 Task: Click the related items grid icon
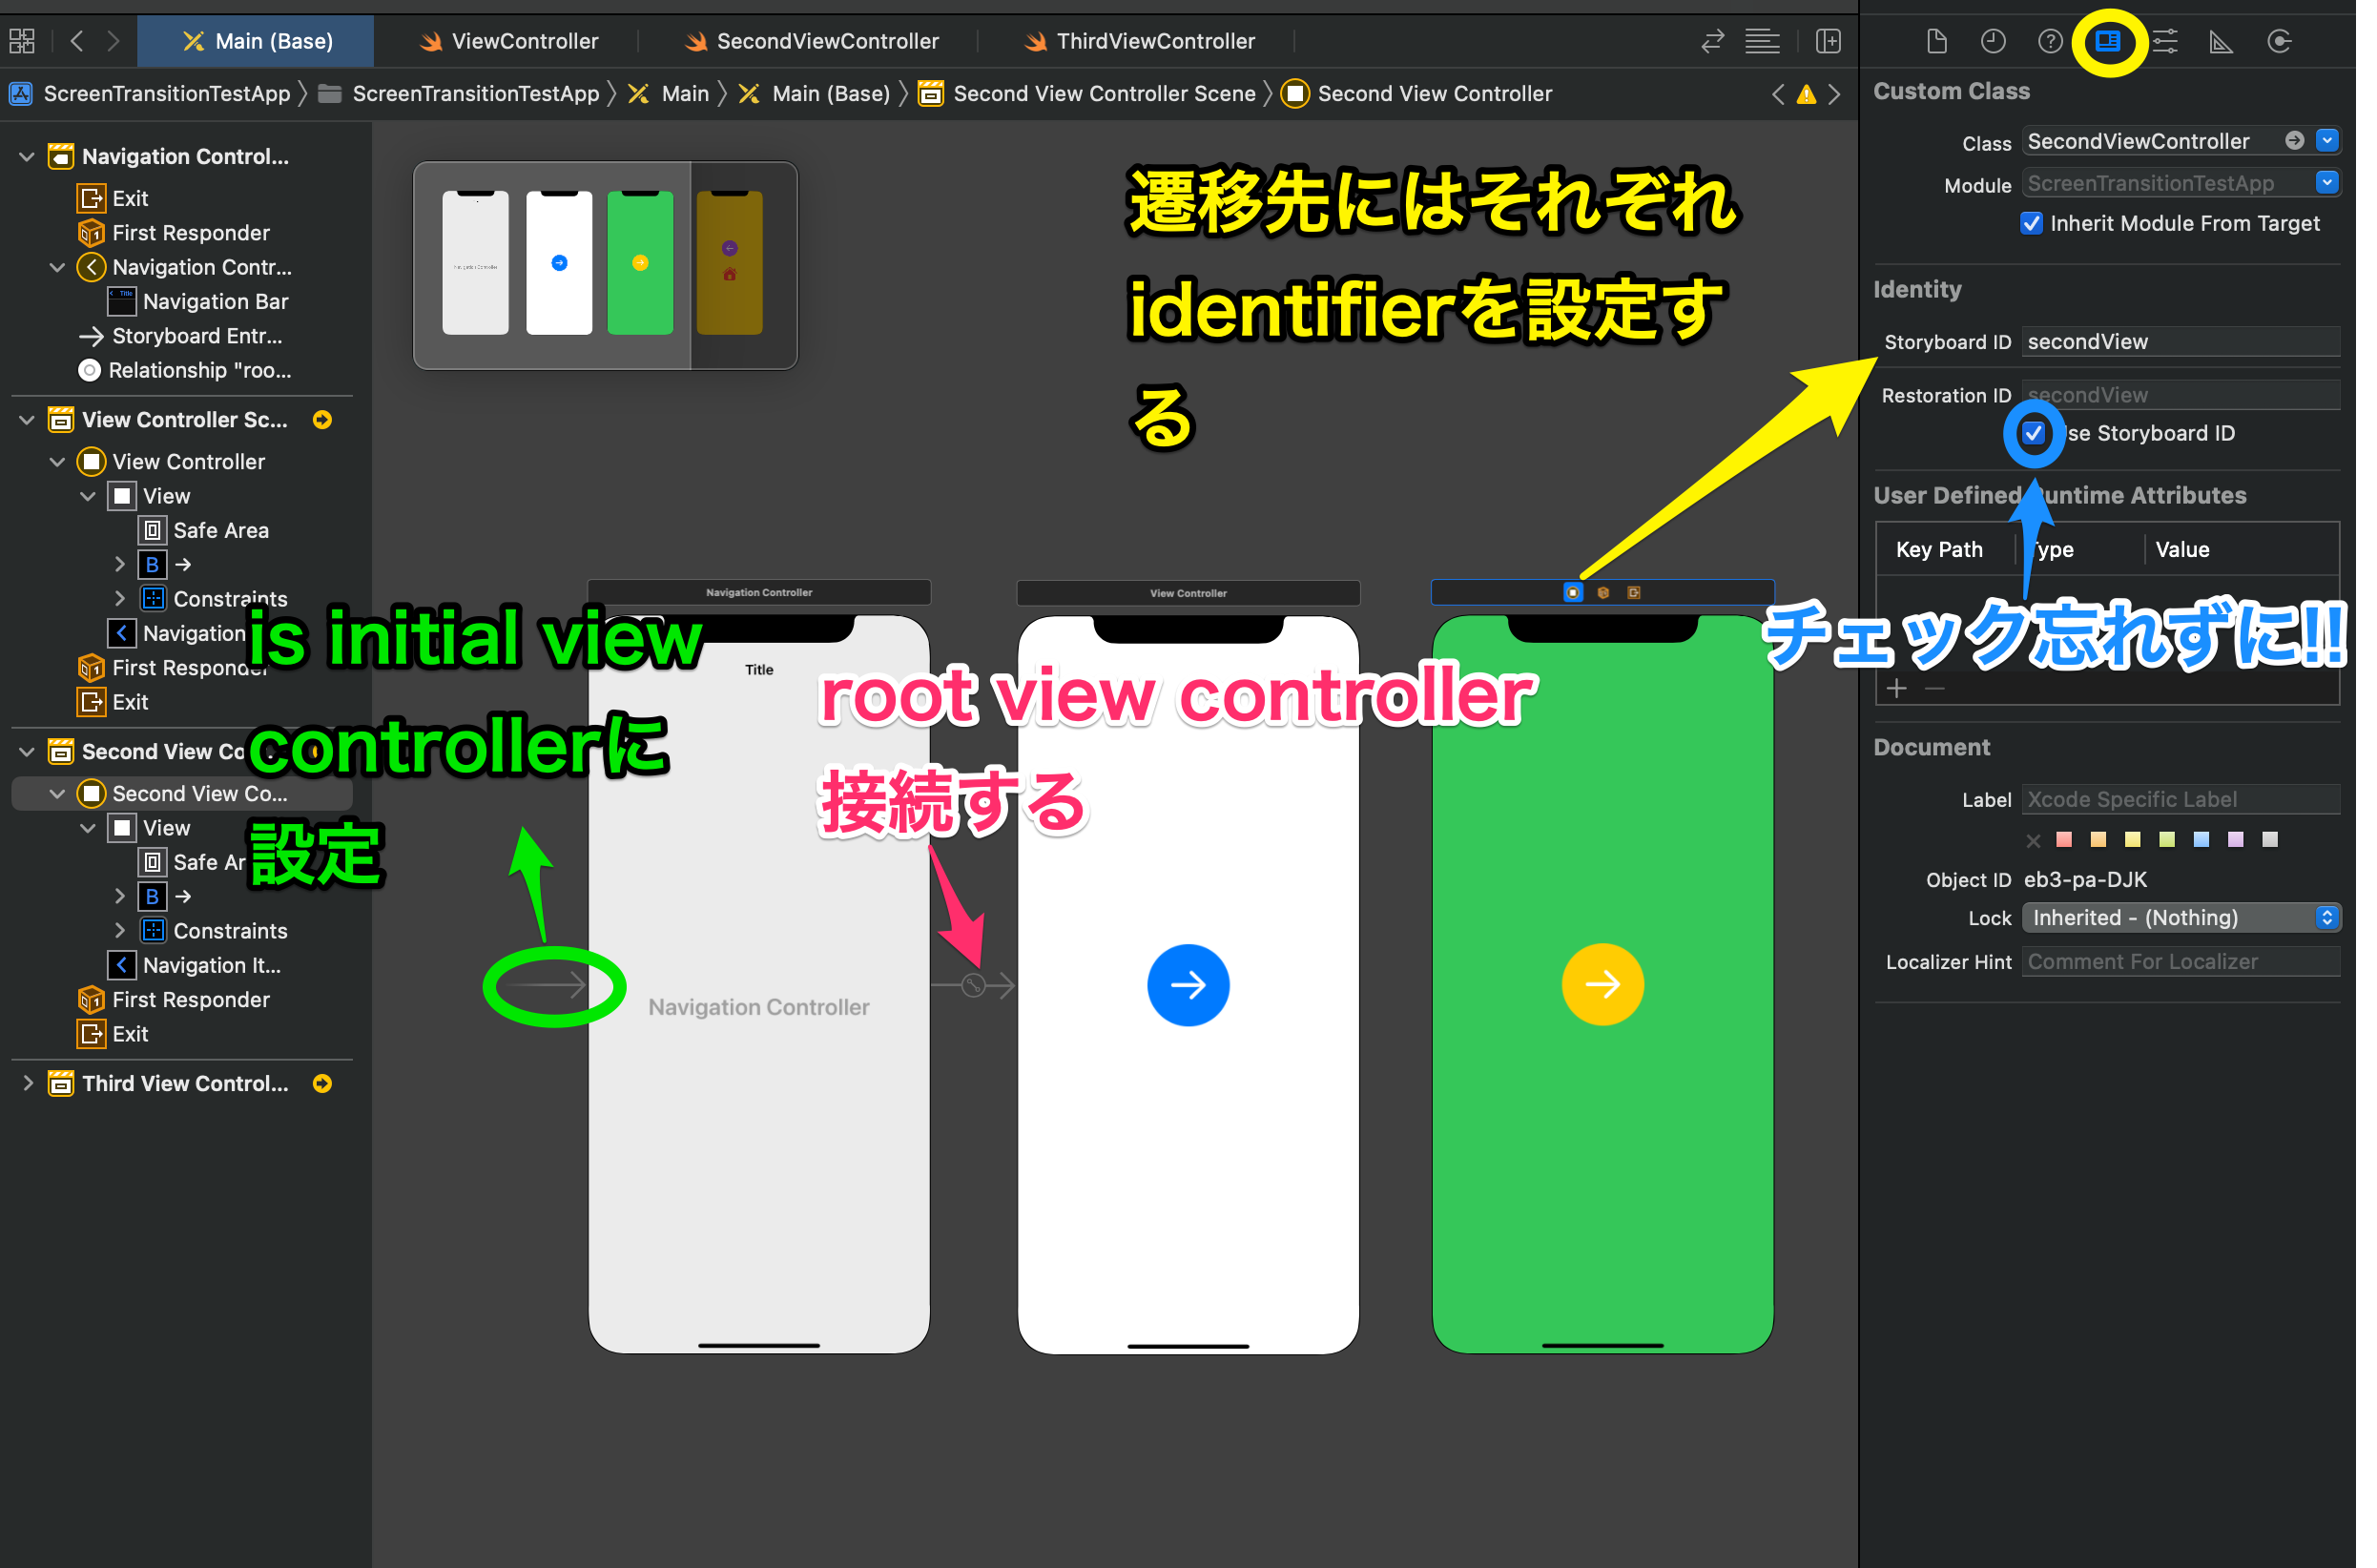(x=22, y=41)
